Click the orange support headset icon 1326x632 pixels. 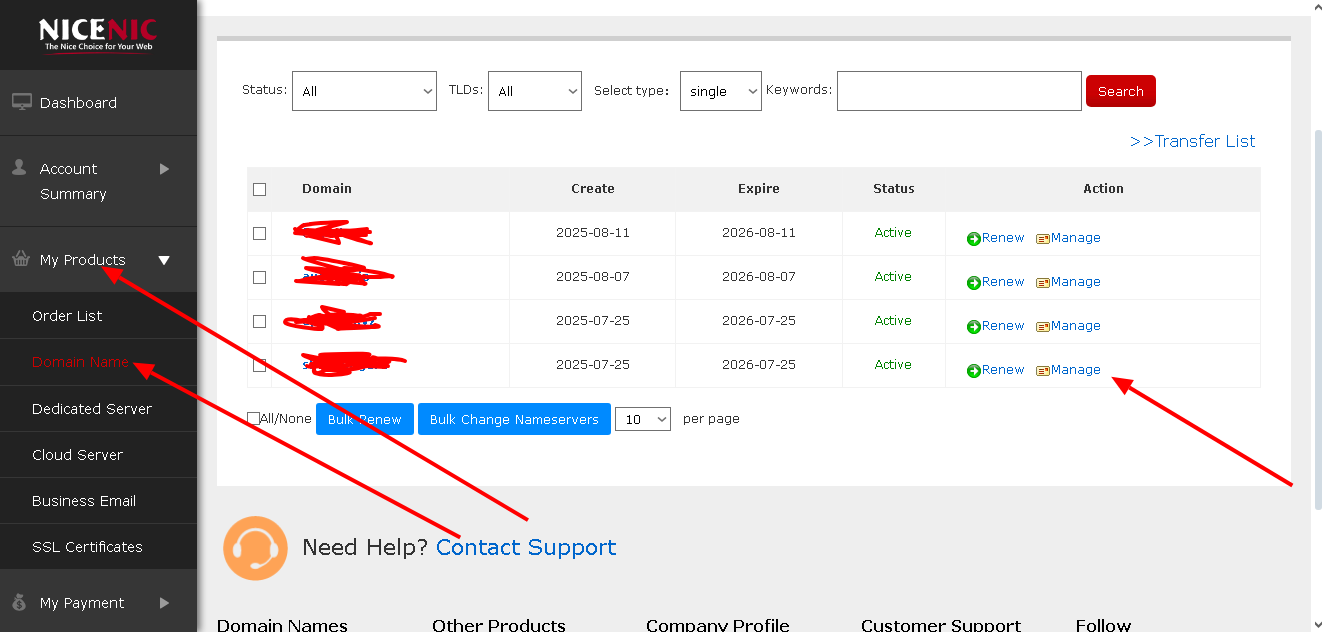tap(255, 548)
